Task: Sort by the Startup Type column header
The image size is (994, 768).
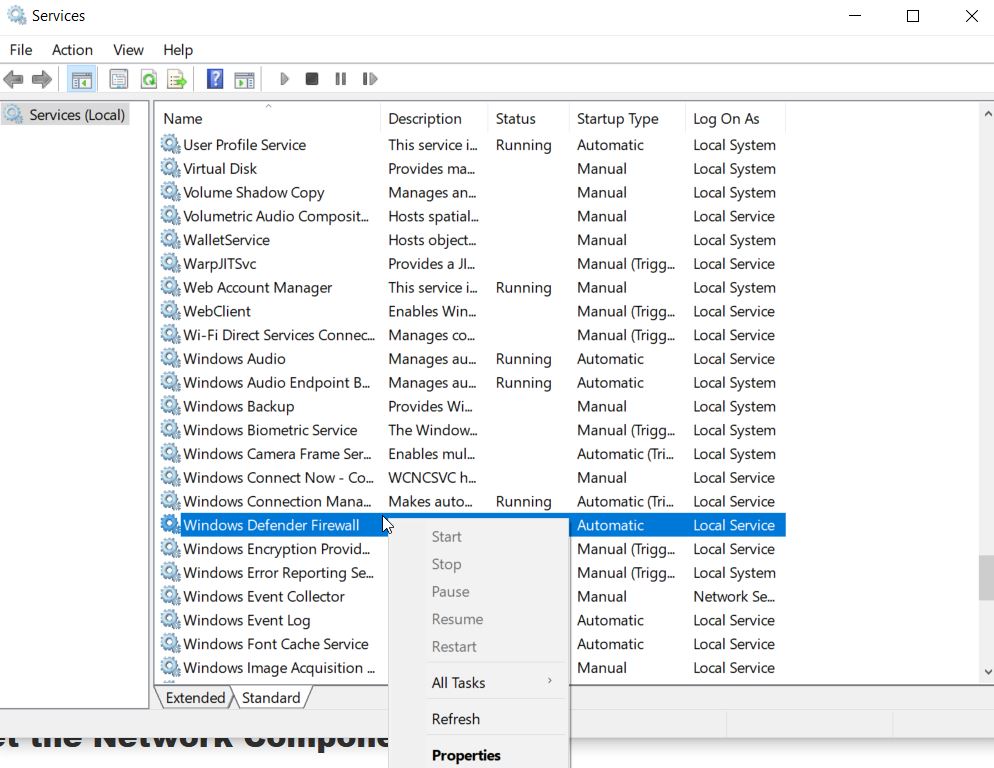Action: point(627,119)
